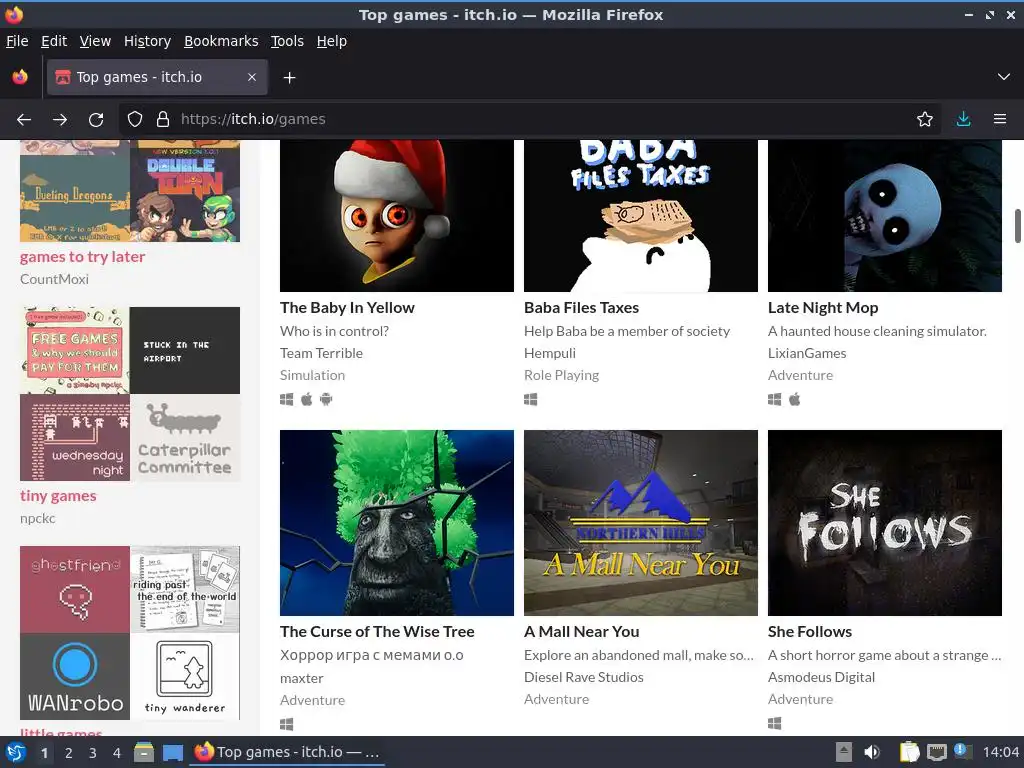The width and height of the screenshot is (1024, 768).
Task: Open Firefox View pinned icon
Action: [x=20, y=77]
